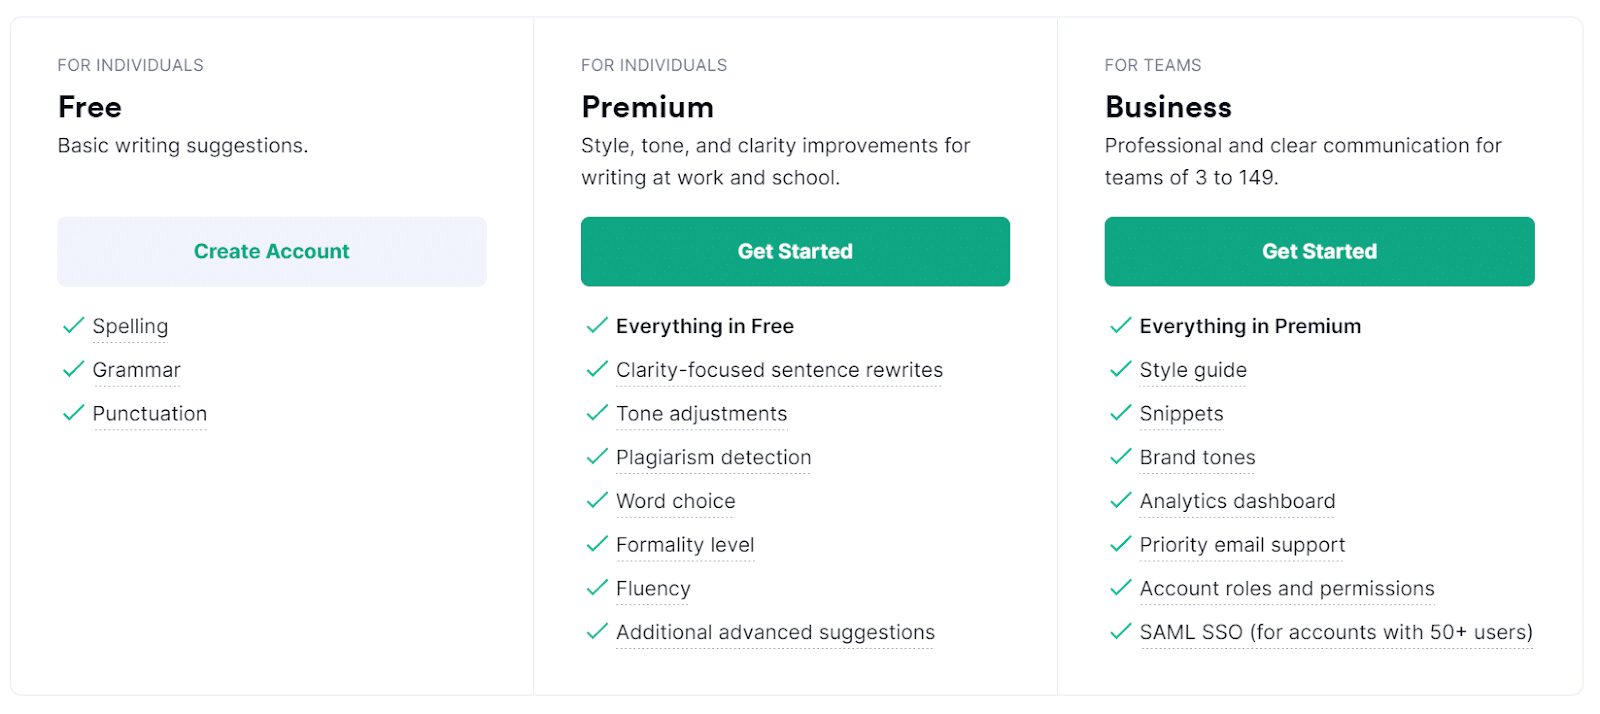Click the checkmark next to Fluency

click(x=595, y=588)
